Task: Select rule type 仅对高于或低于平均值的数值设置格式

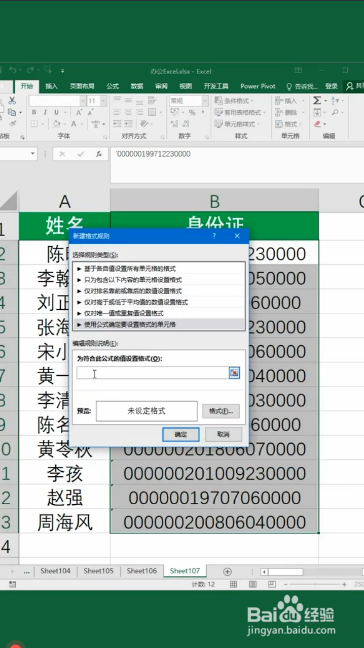Action: (x=159, y=302)
